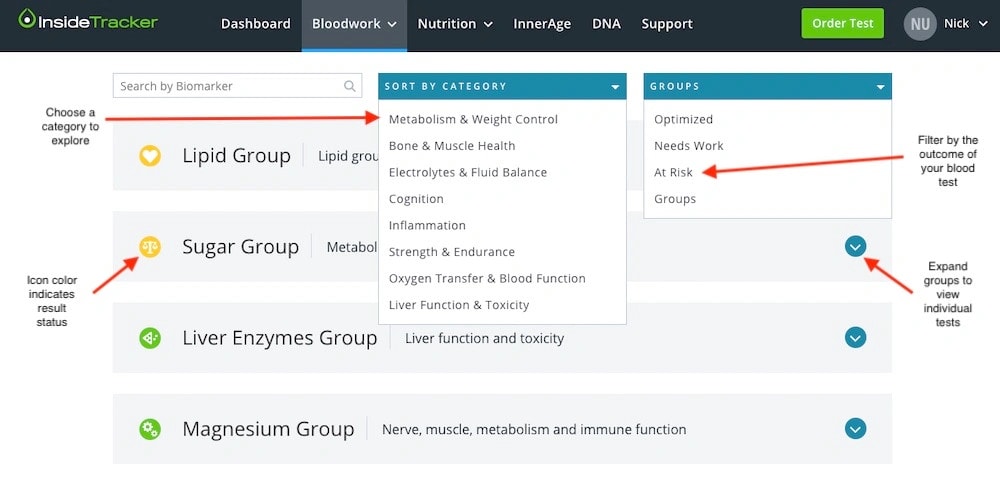Collapse the Groups filter dropdown

[767, 86]
